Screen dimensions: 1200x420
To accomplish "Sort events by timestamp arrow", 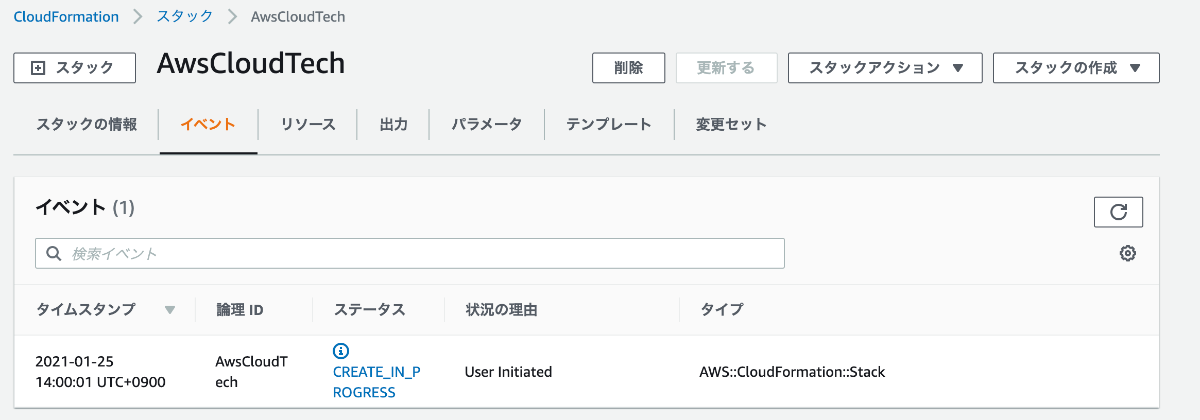I will coord(170,310).
